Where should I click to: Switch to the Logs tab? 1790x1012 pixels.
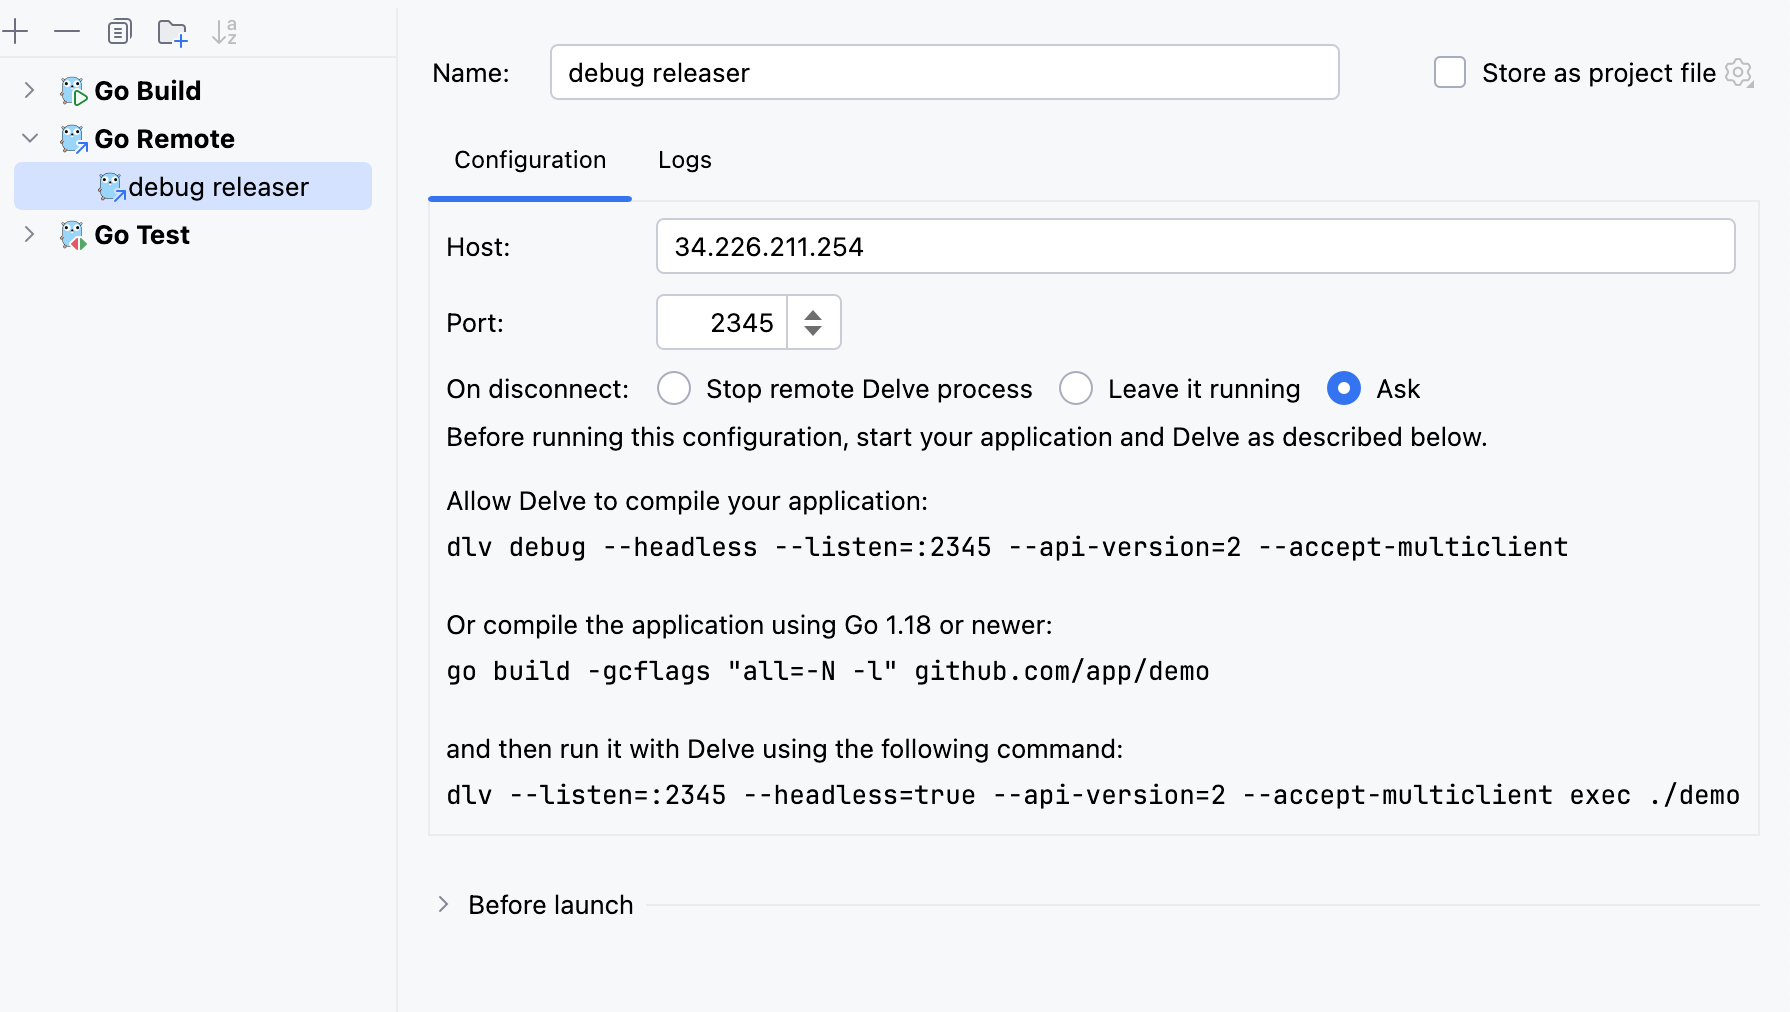684,160
